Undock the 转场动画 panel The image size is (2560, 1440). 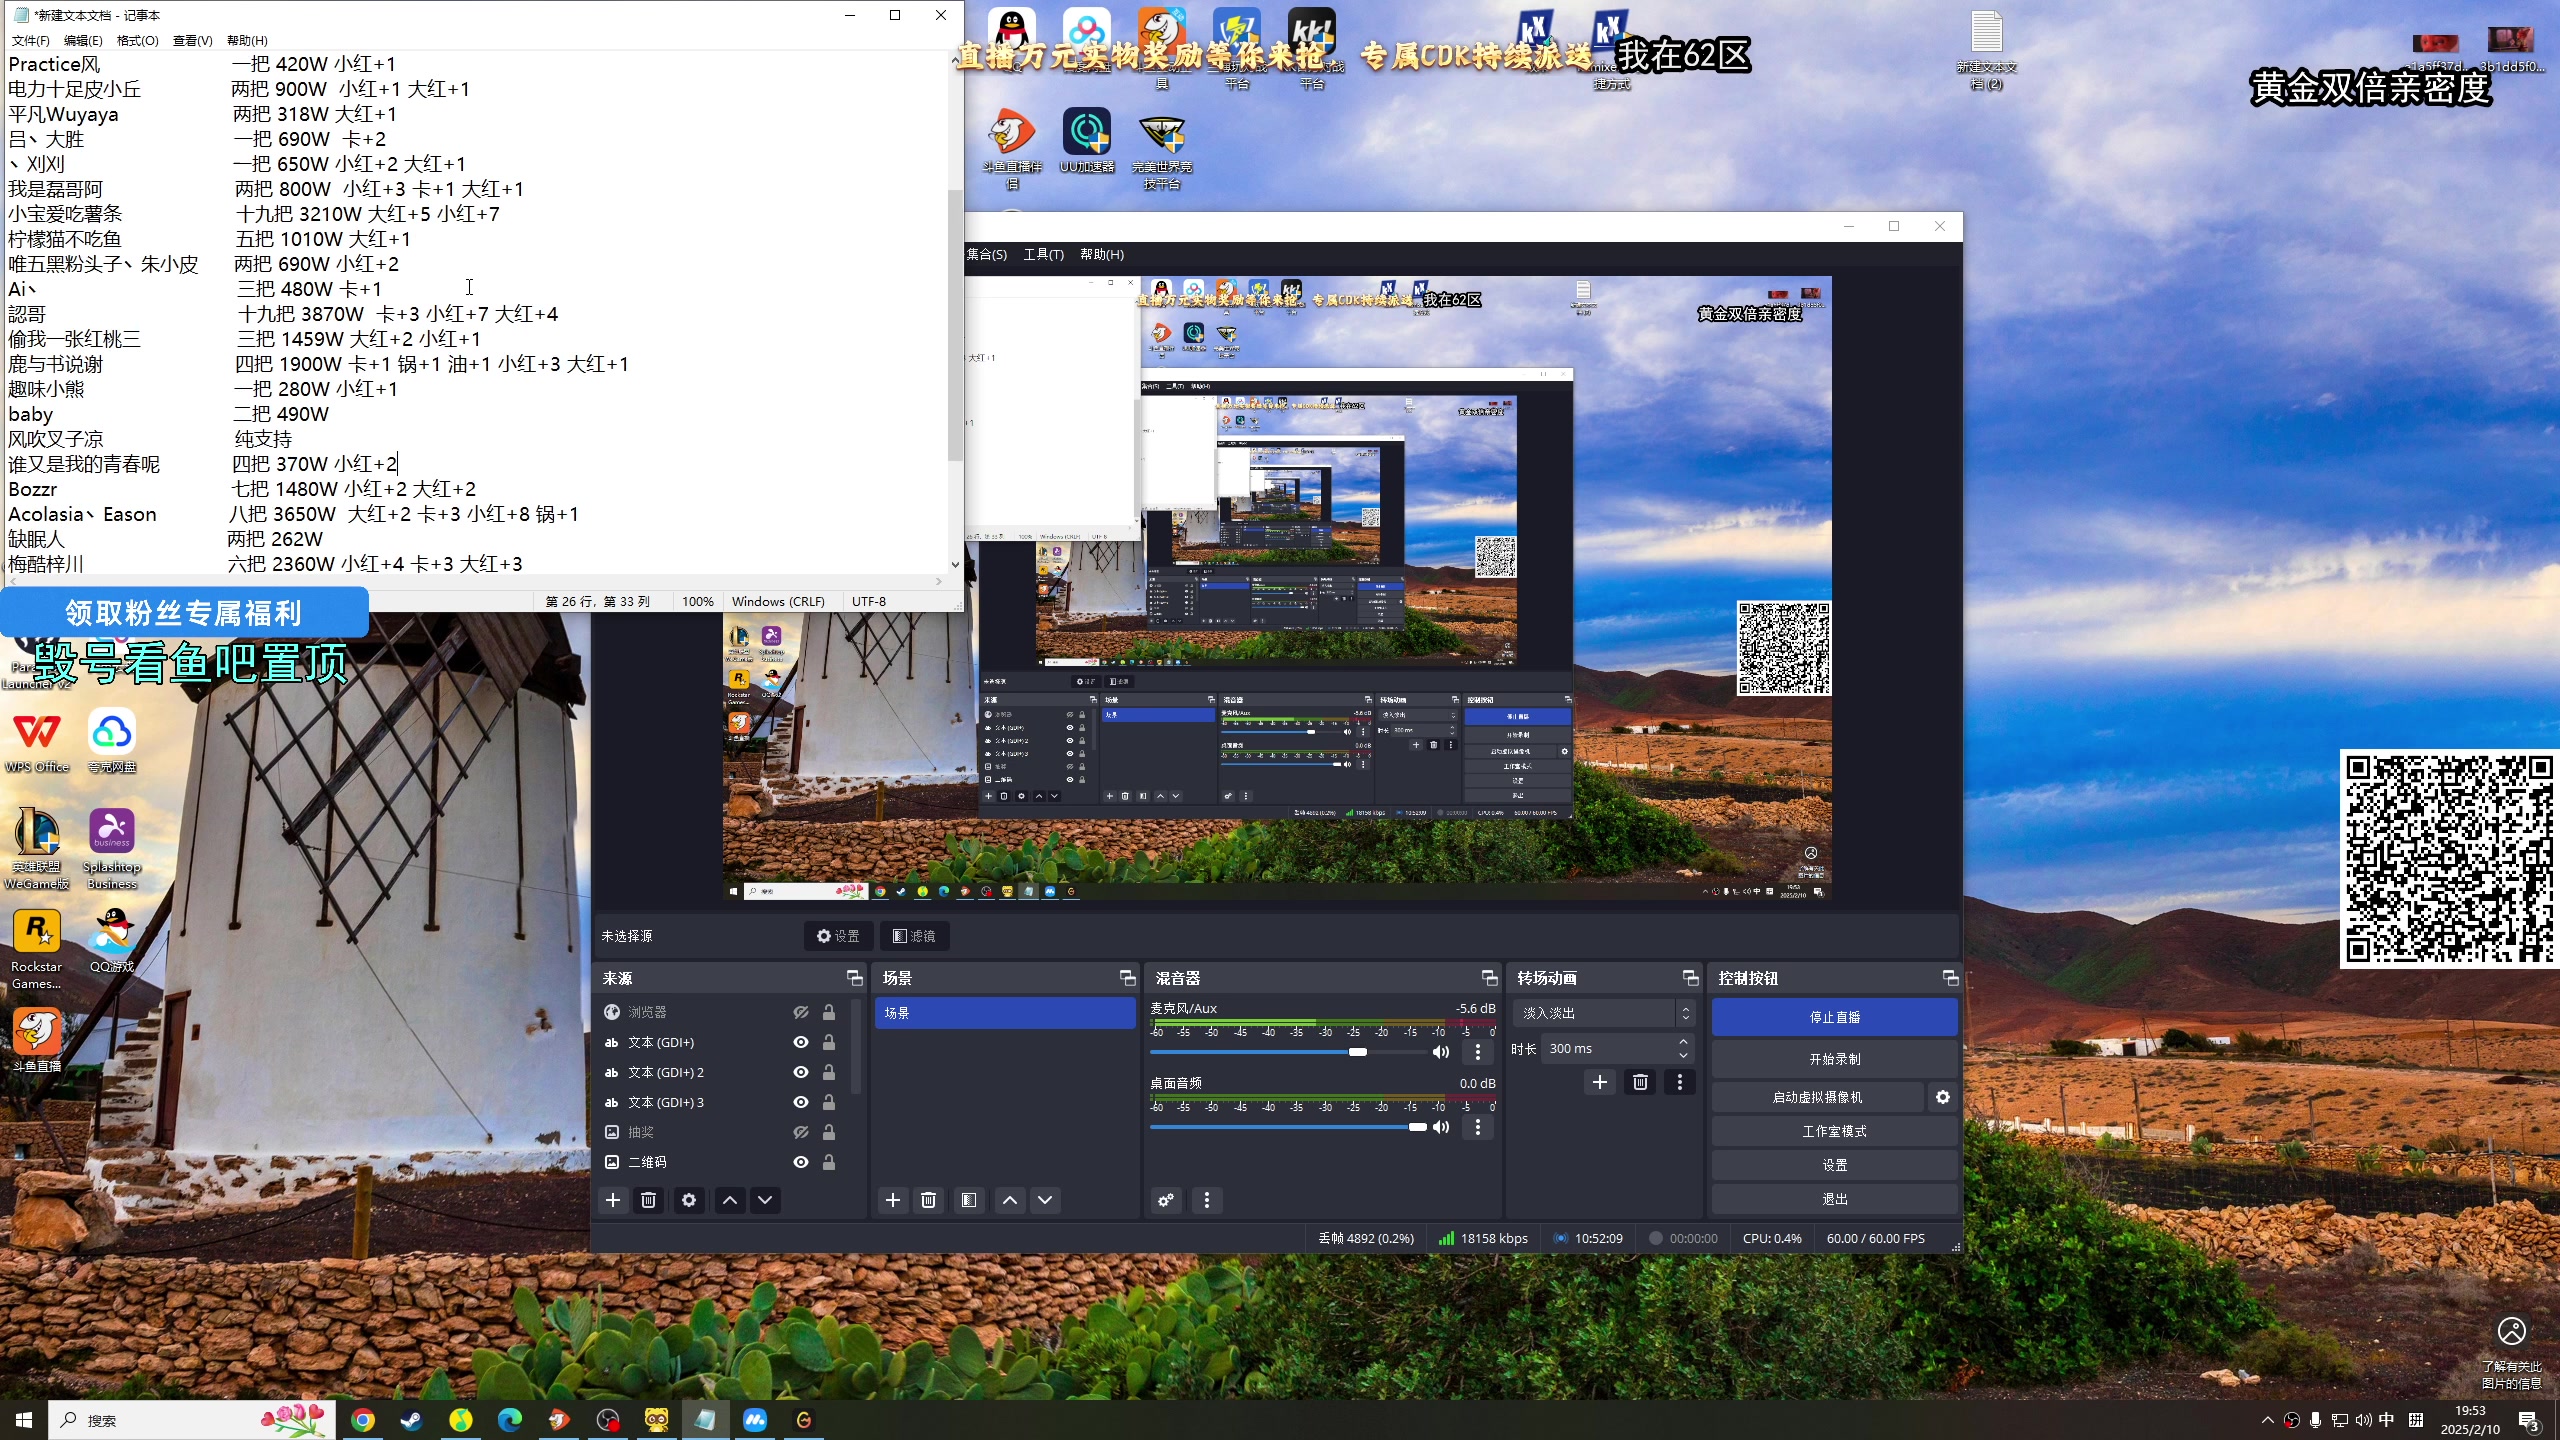[x=1690, y=978]
